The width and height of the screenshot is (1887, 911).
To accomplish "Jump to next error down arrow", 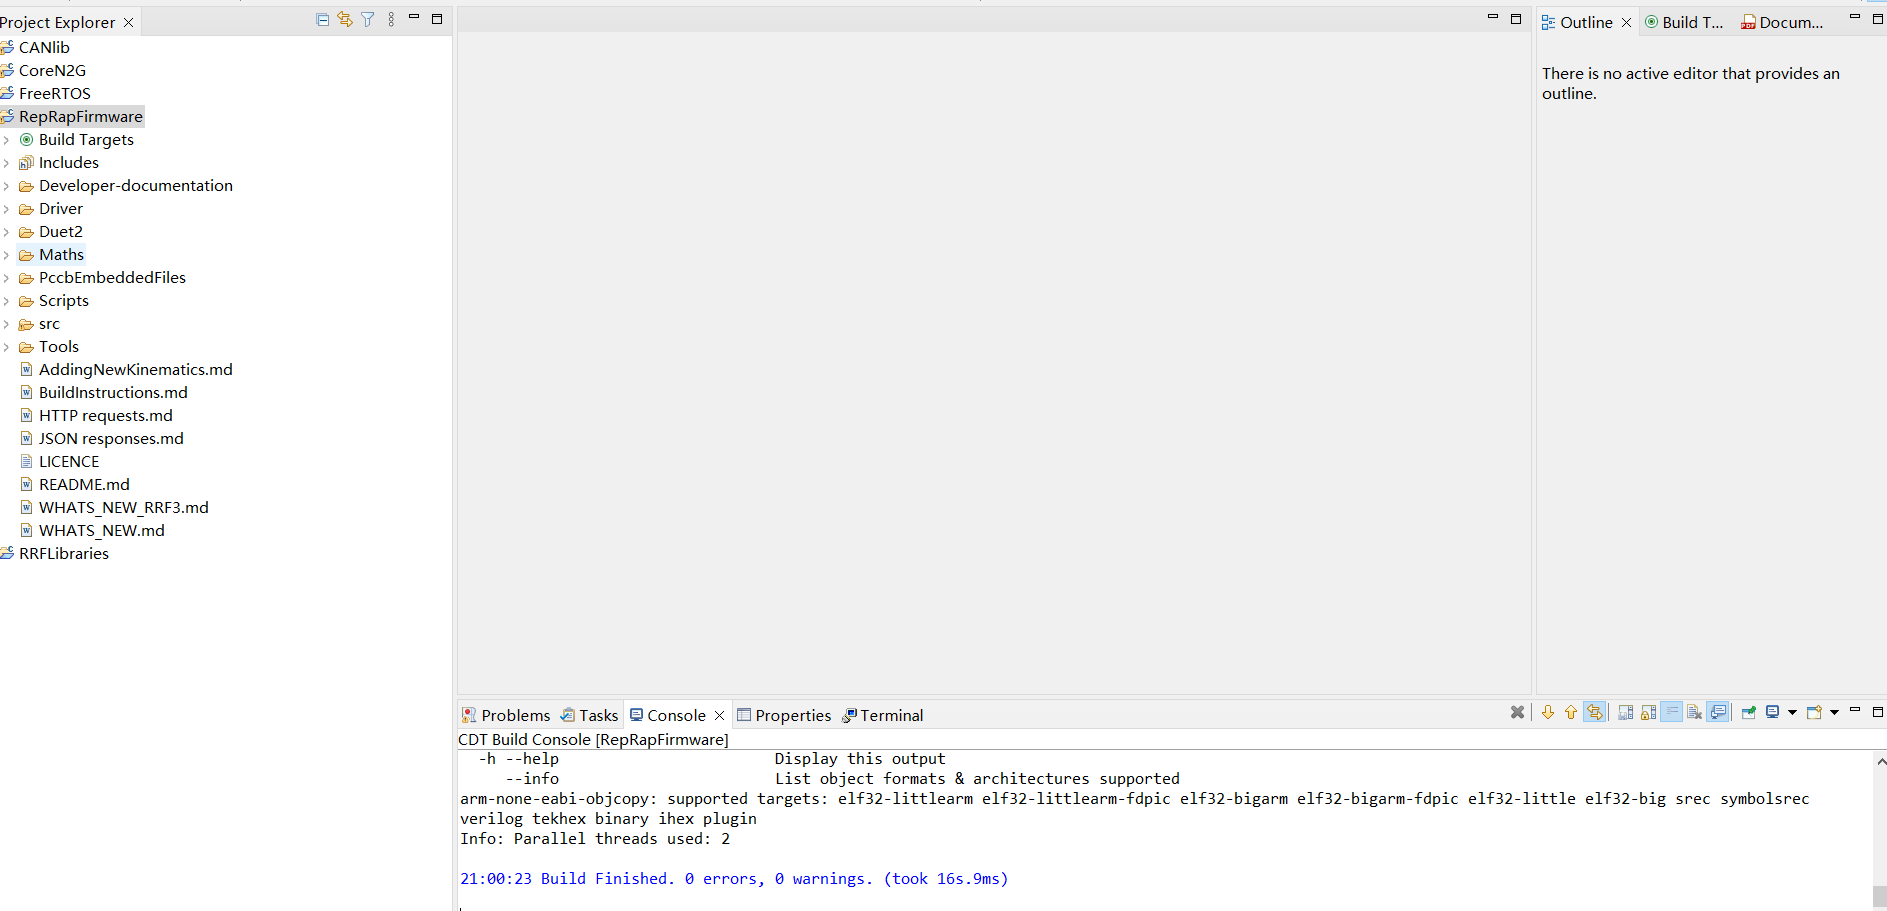I will click(x=1548, y=712).
